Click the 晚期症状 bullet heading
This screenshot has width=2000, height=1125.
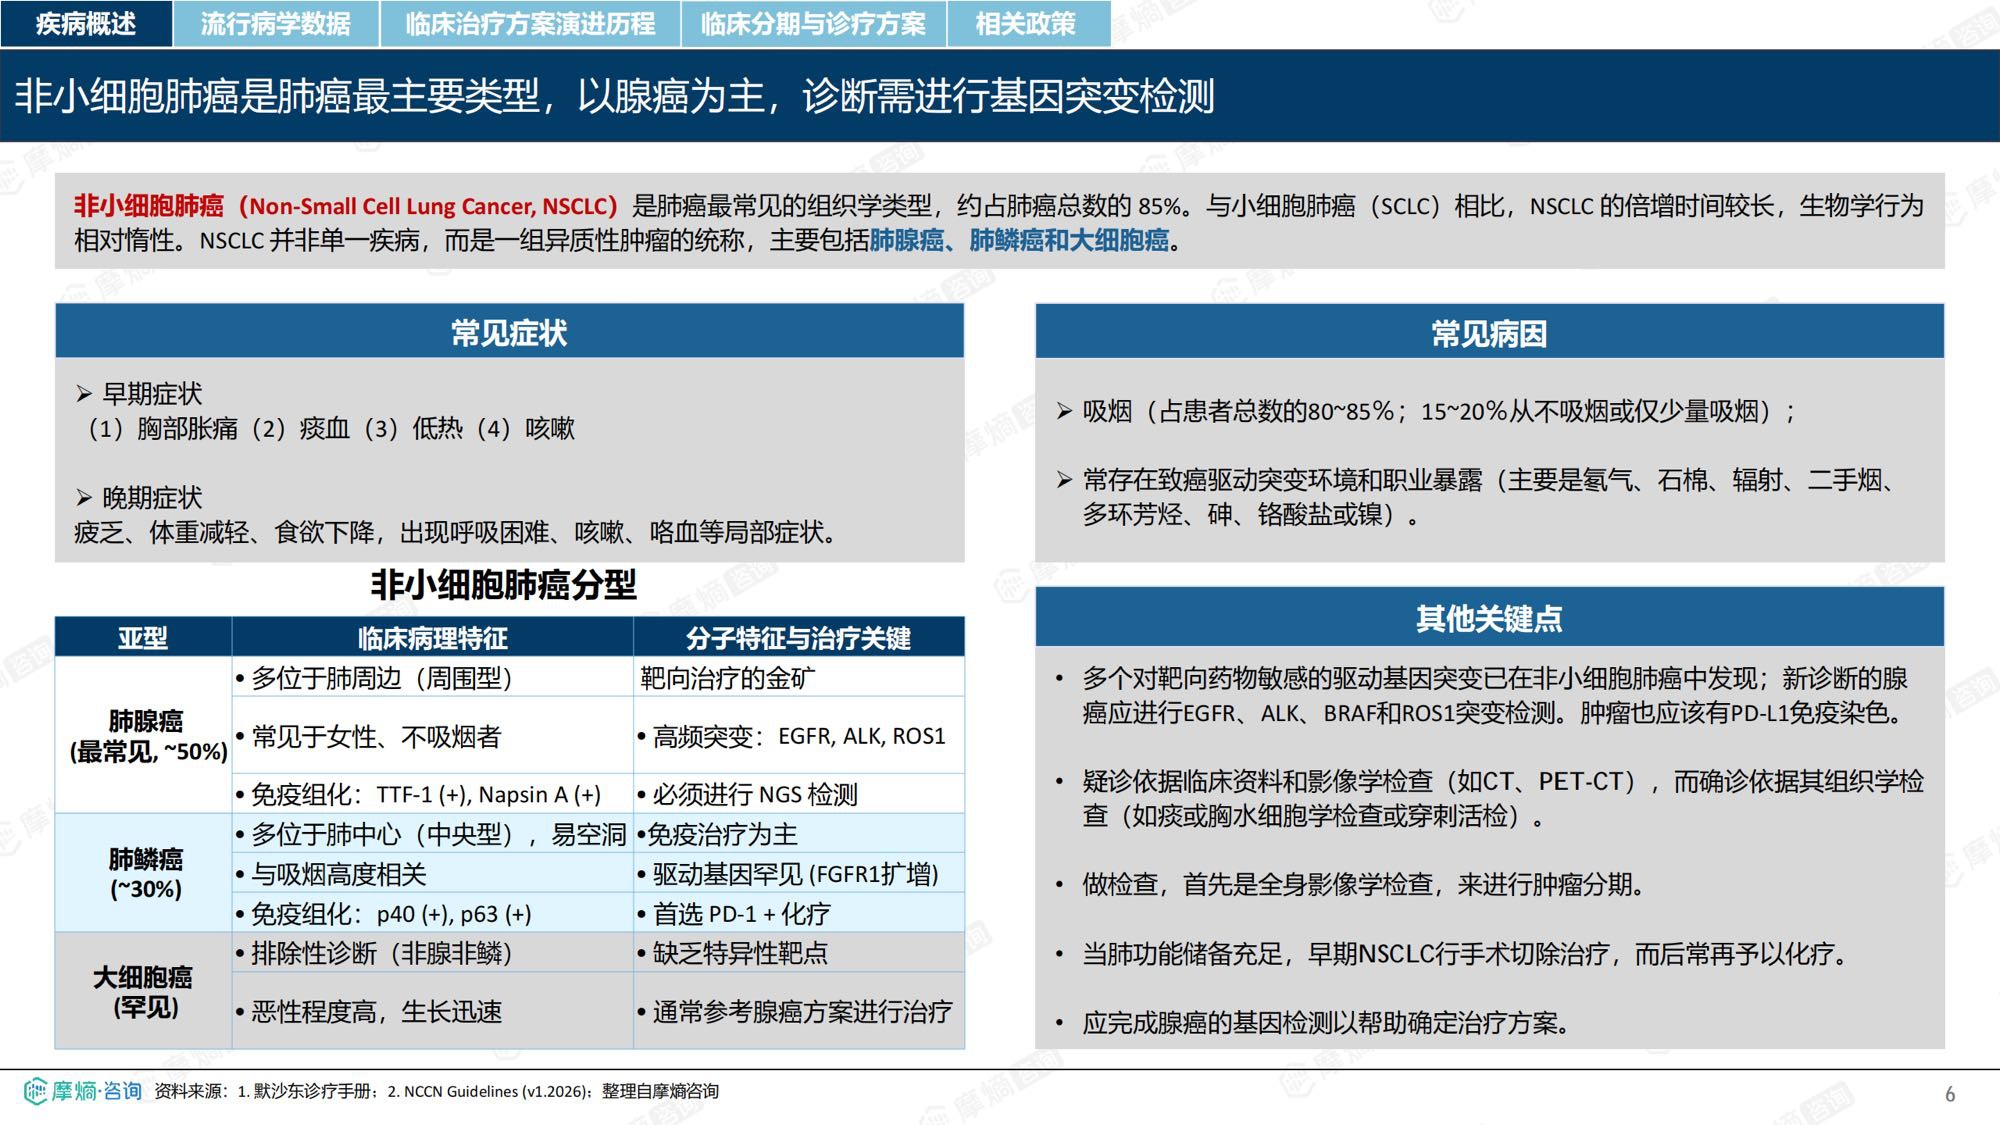(139, 497)
